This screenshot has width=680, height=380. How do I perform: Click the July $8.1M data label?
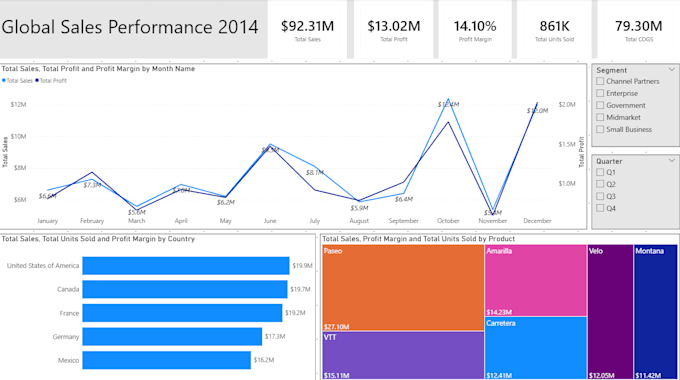tap(314, 173)
